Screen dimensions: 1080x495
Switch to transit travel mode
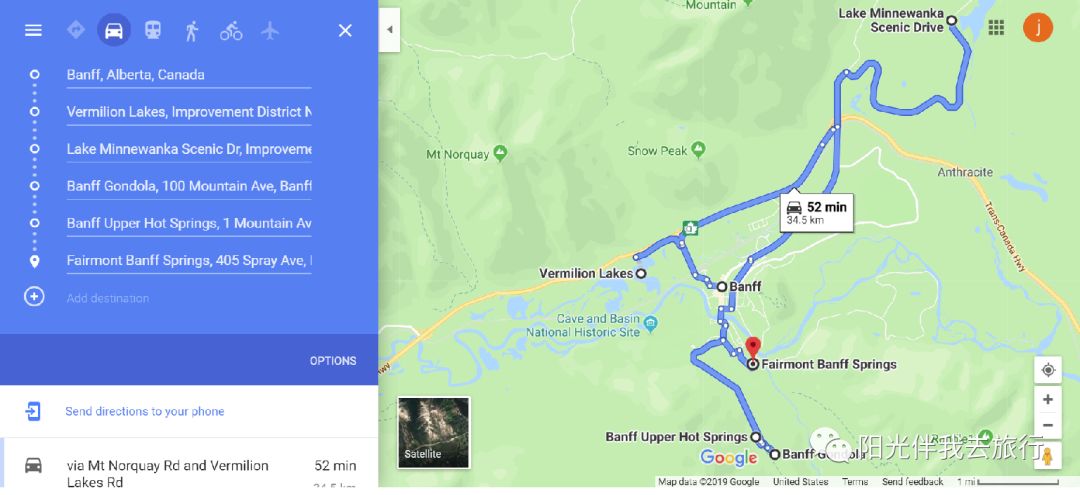(153, 30)
